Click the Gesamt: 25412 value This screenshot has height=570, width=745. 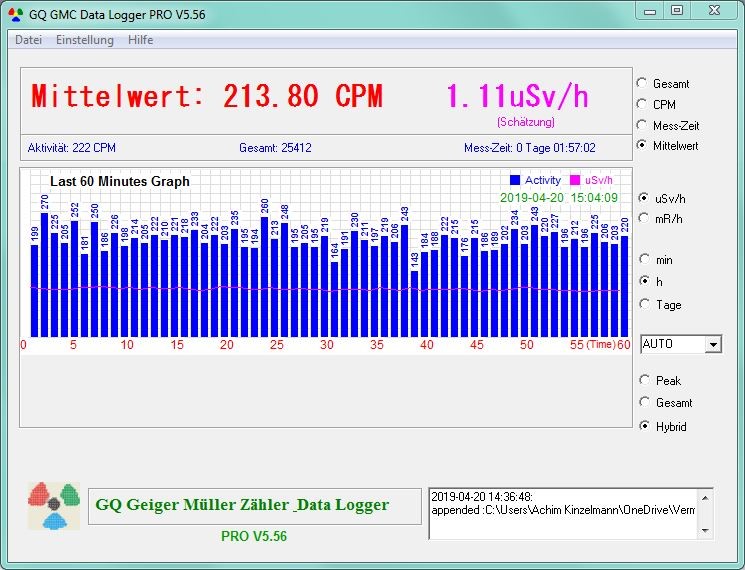click(x=275, y=148)
